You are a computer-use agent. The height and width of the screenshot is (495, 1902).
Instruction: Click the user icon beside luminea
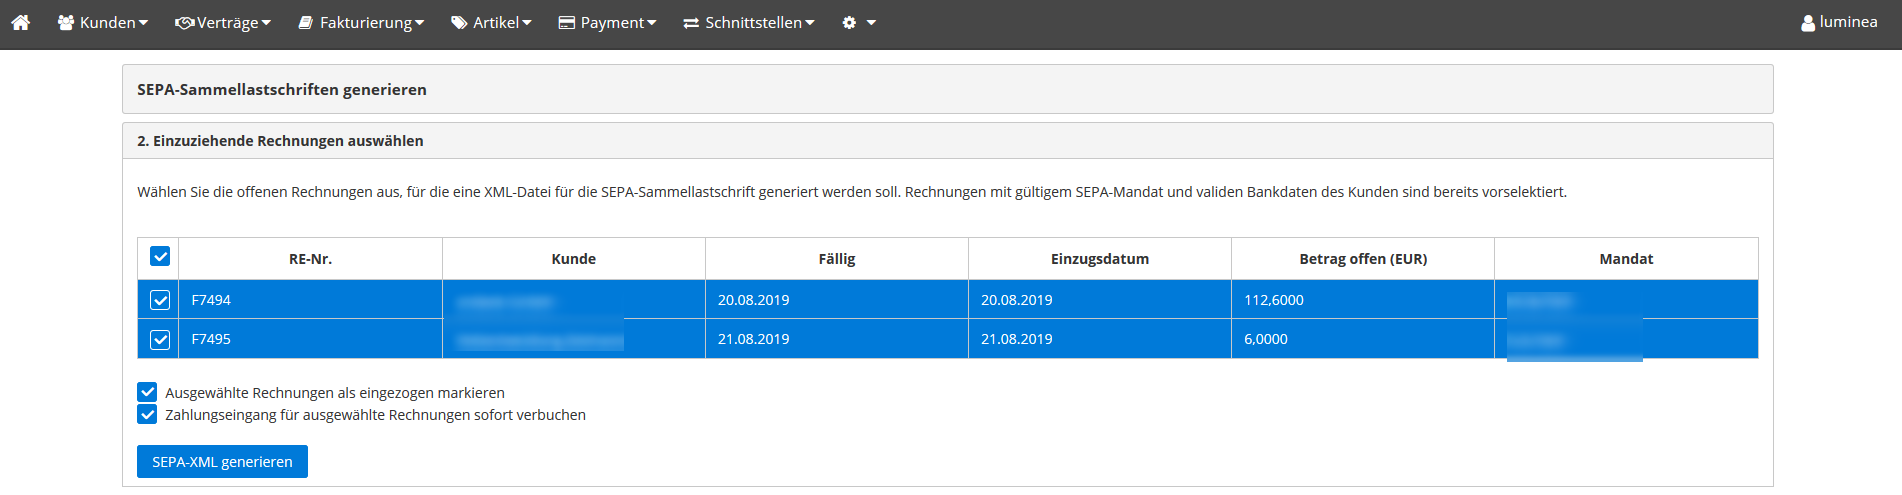click(x=1808, y=22)
